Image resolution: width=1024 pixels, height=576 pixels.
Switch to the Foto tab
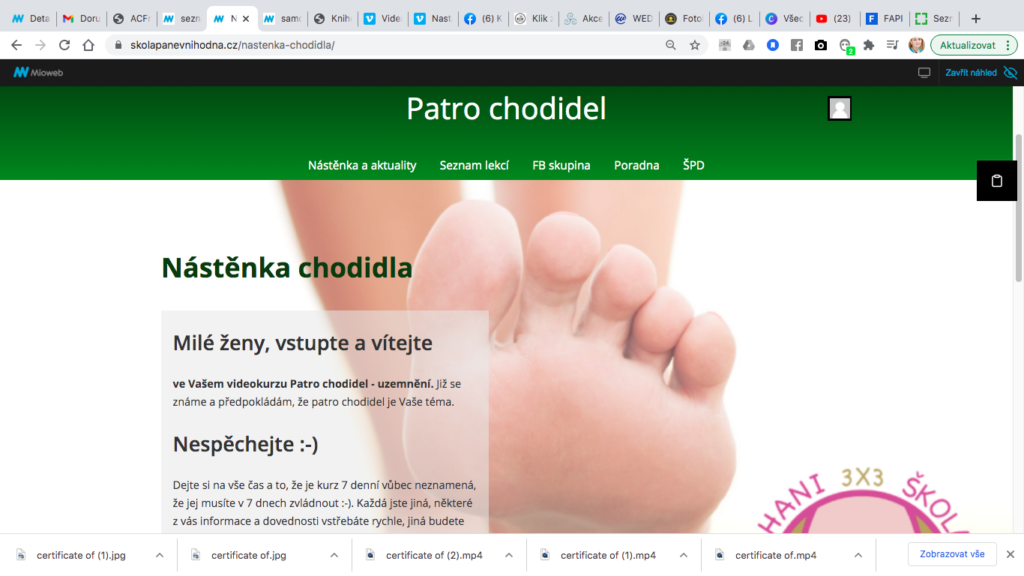(684, 19)
